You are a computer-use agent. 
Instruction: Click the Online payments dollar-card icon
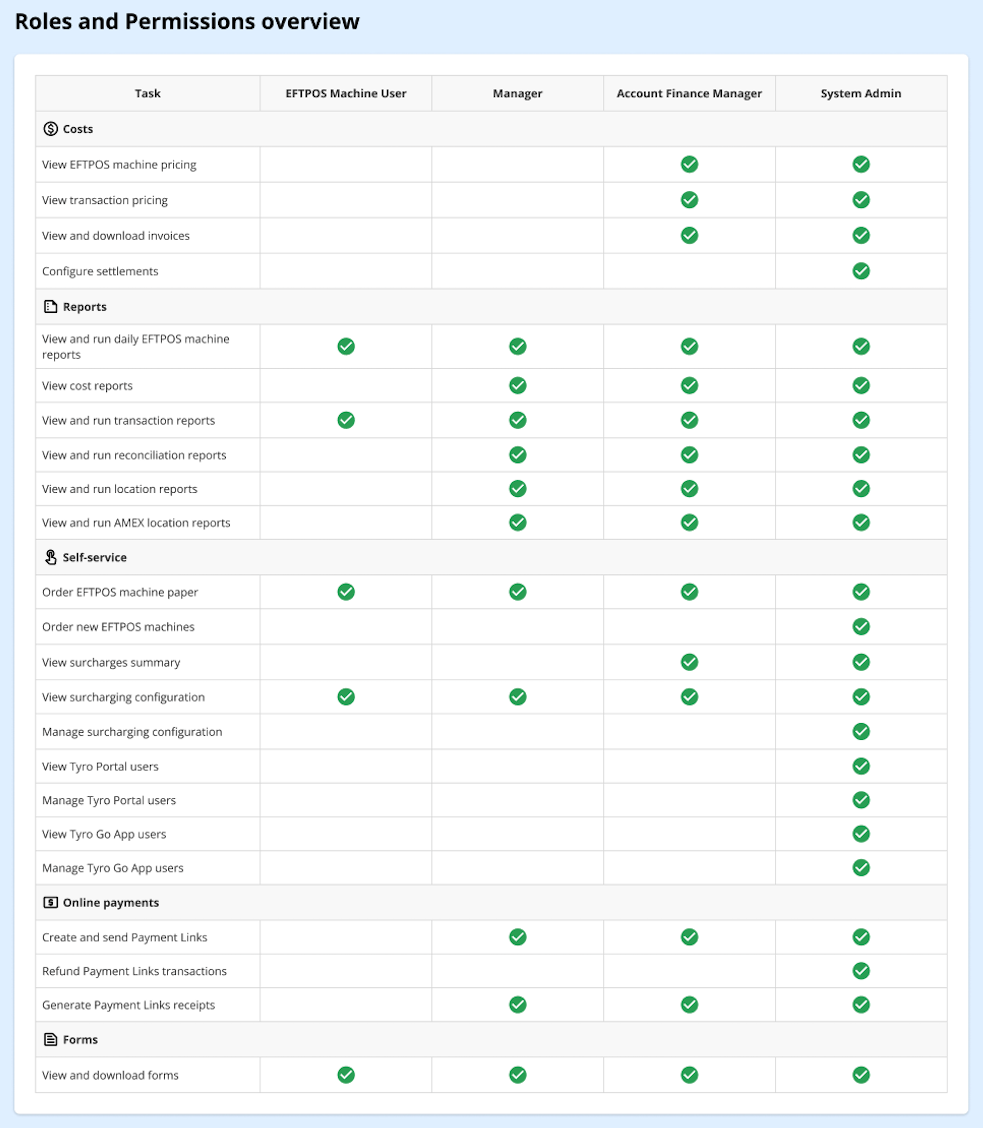[50, 902]
